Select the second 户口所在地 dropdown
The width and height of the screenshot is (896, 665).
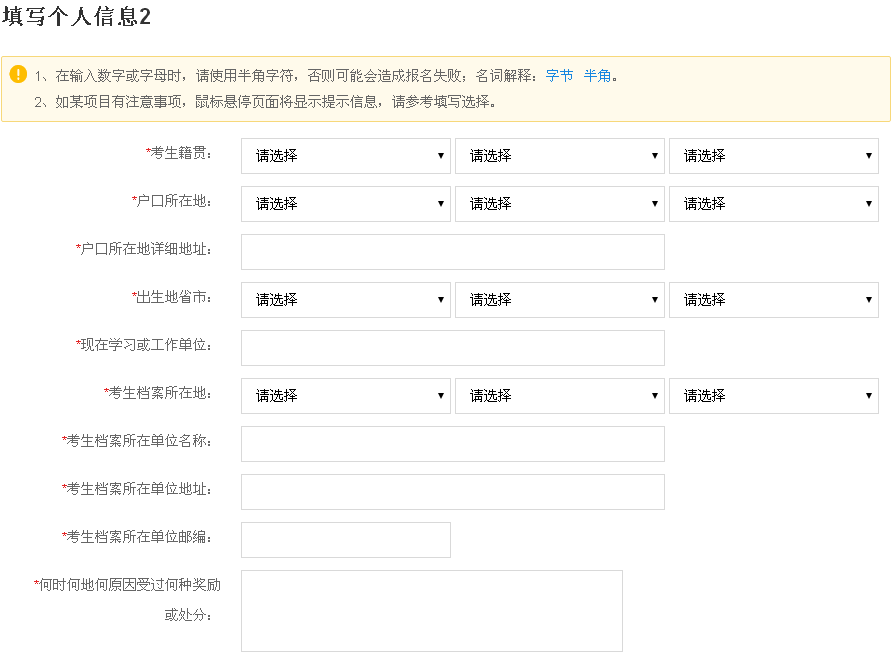click(x=559, y=204)
